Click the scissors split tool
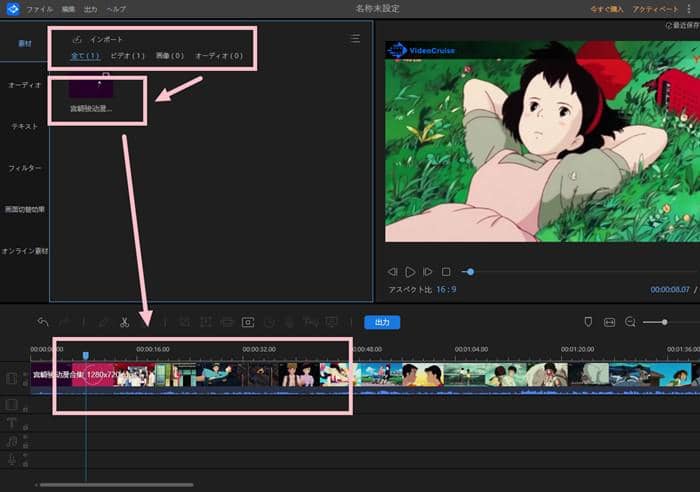 125,322
